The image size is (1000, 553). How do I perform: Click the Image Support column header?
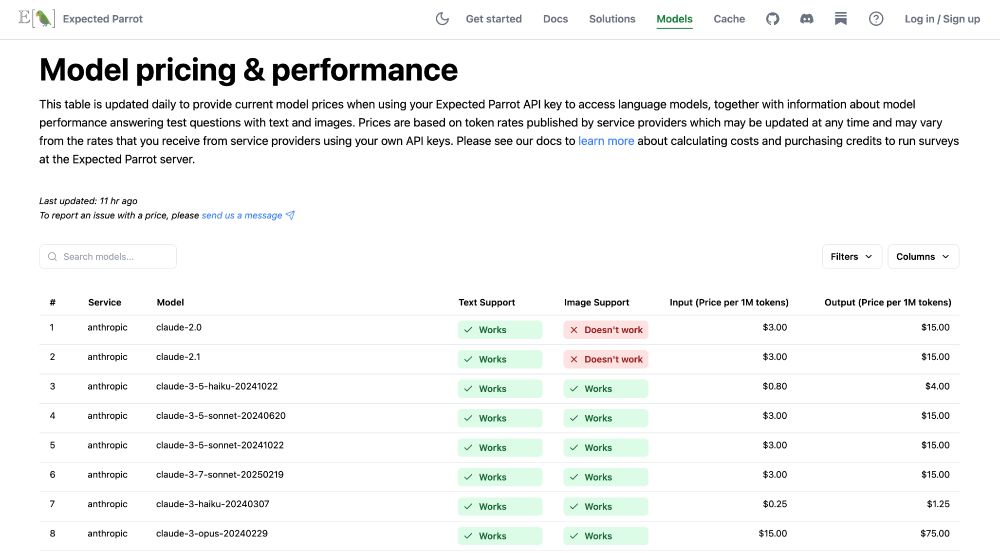[x=596, y=302]
